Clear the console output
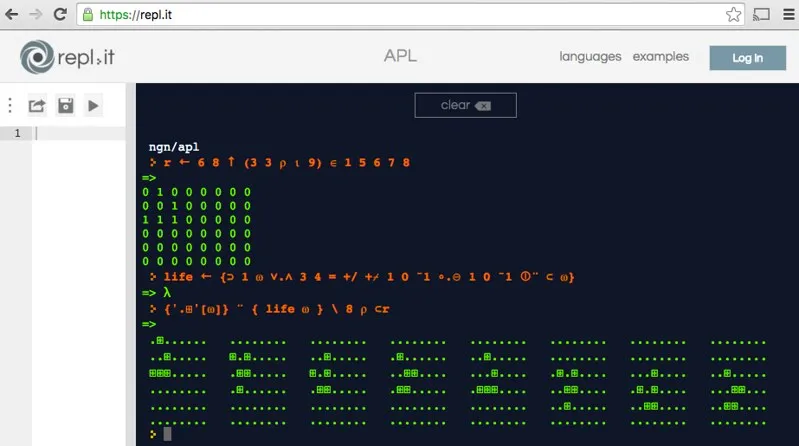The width and height of the screenshot is (799, 446). tap(465, 106)
